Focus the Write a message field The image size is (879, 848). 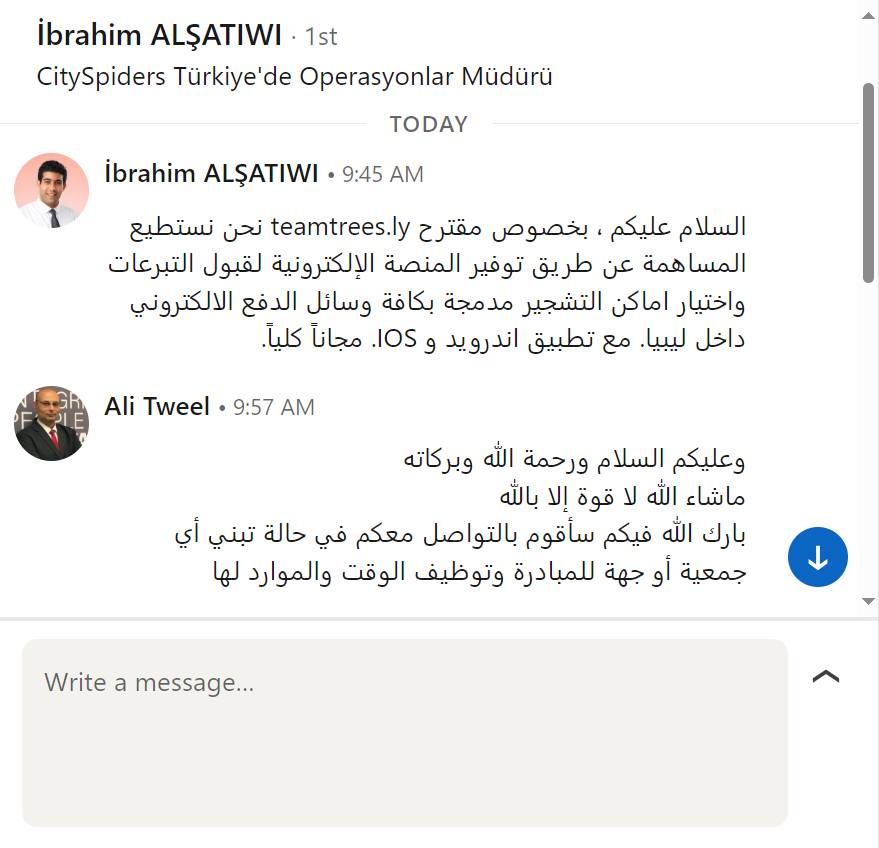(x=405, y=733)
